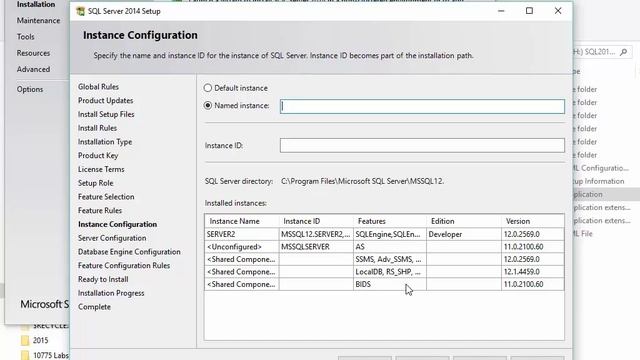Click the Instance ID input field

pos(422,145)
